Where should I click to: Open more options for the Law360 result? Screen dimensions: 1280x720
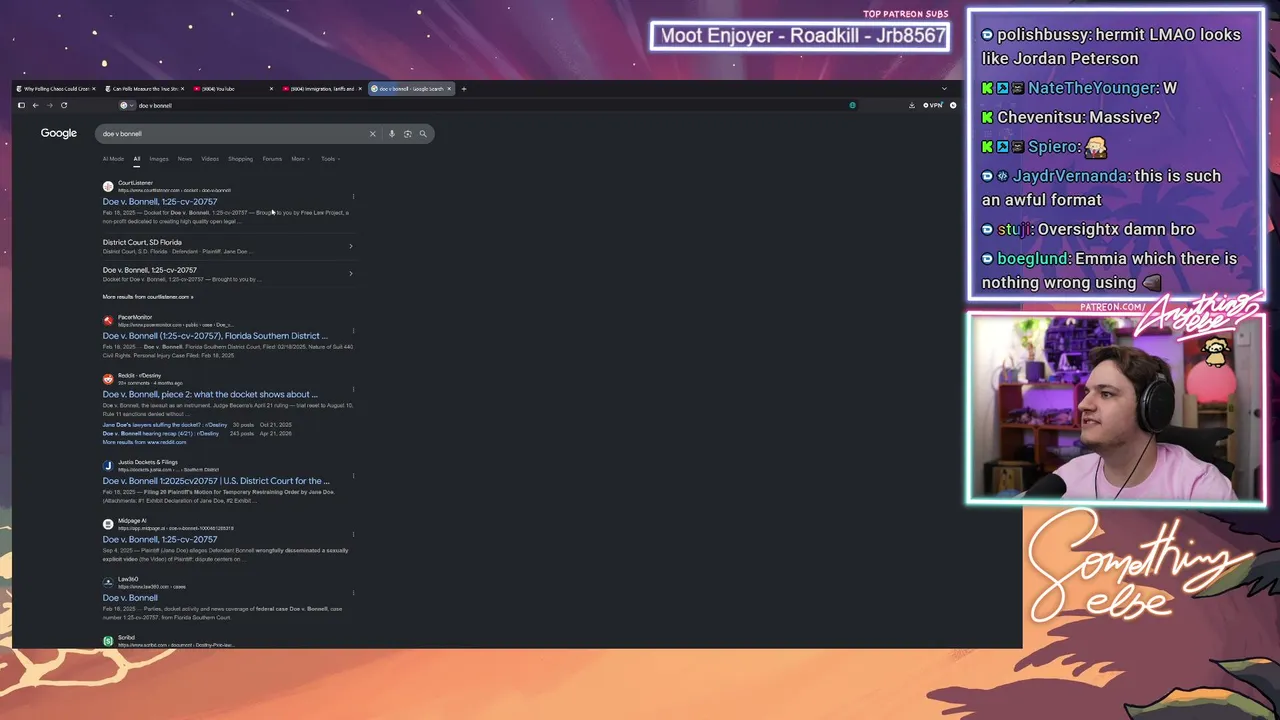(x=353, y=592)
